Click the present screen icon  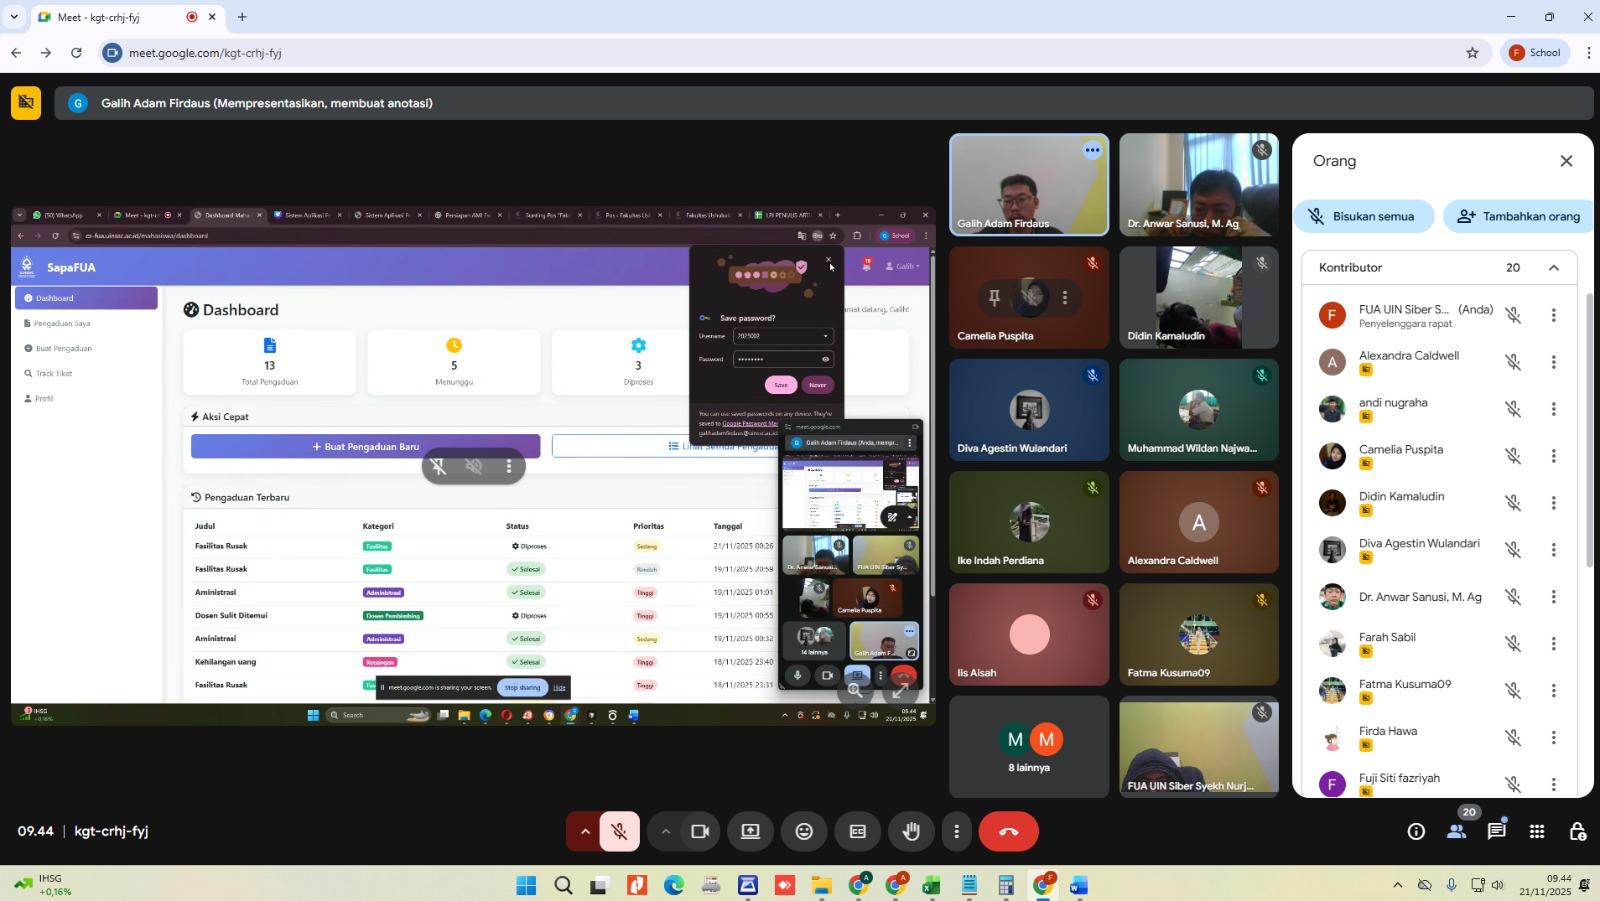(750, 832)
